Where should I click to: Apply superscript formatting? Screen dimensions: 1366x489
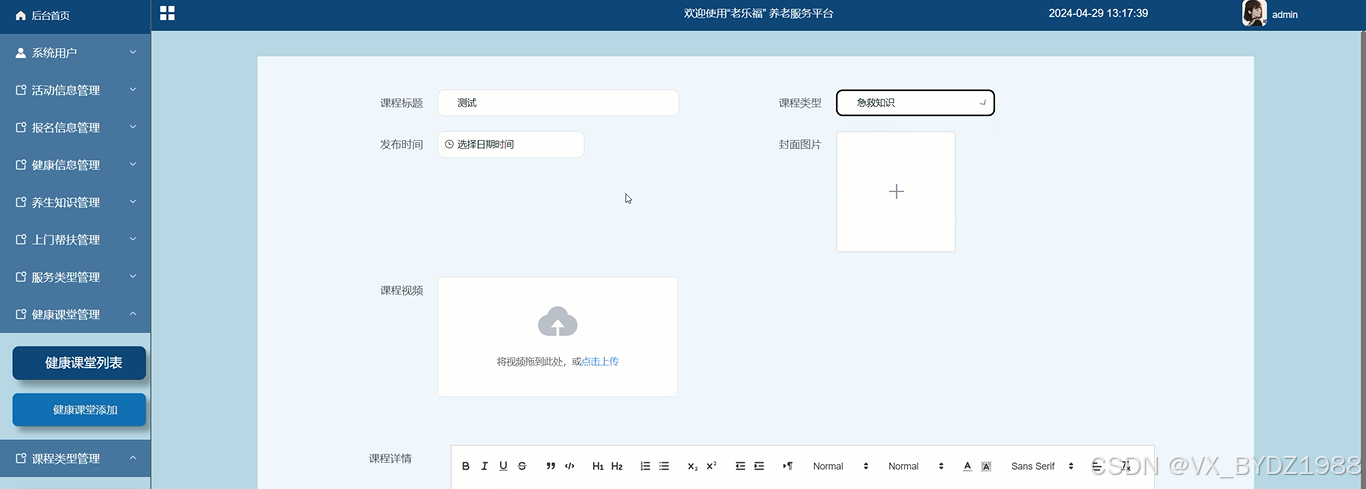(712, 466)
